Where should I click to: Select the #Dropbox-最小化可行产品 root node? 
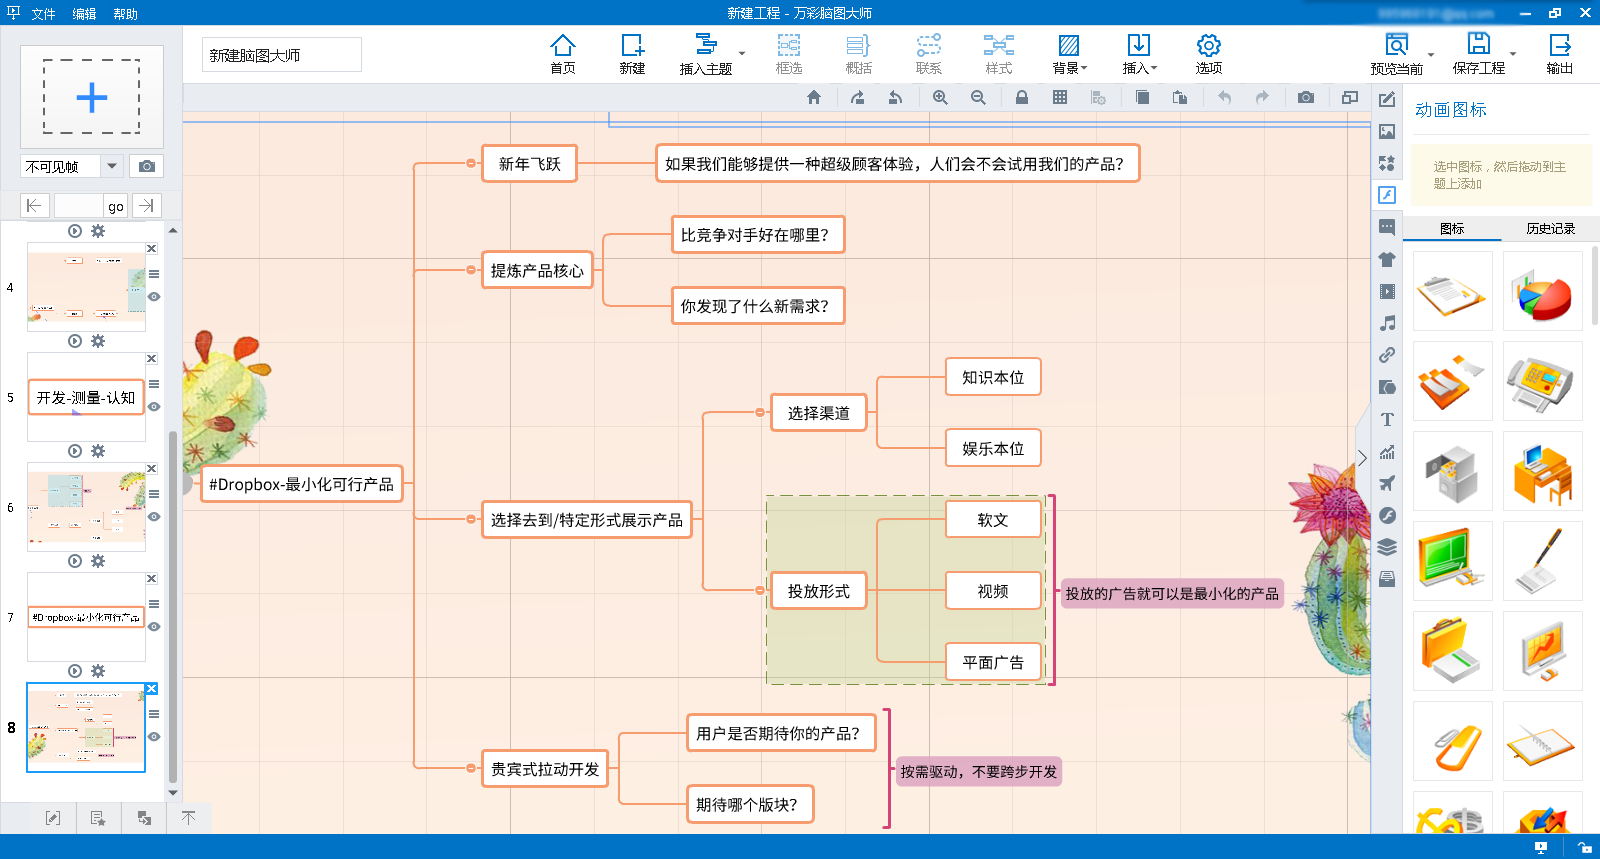pyautogui.click(x=301, y=484)
